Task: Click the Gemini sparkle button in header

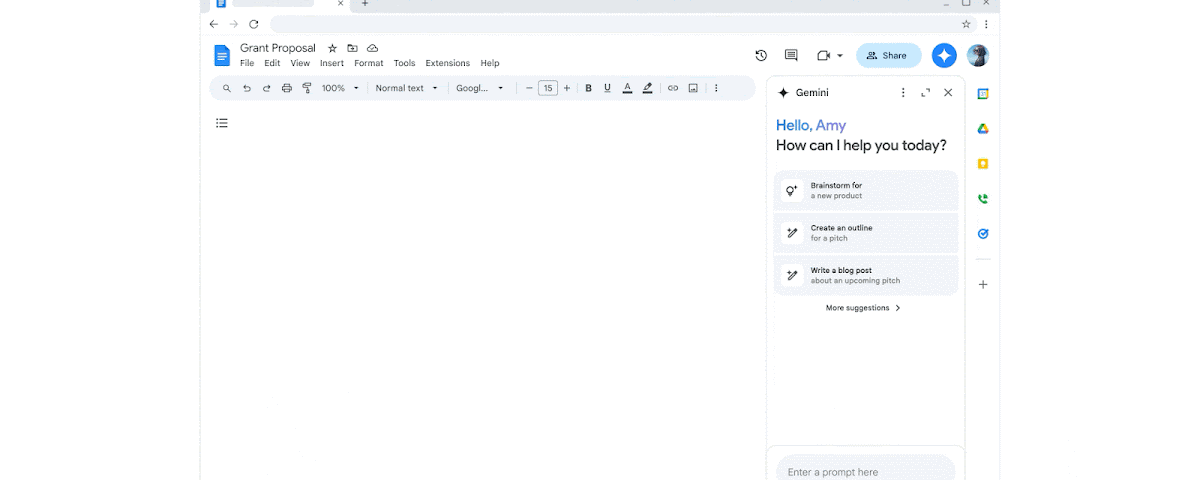Action: (944, 56)
